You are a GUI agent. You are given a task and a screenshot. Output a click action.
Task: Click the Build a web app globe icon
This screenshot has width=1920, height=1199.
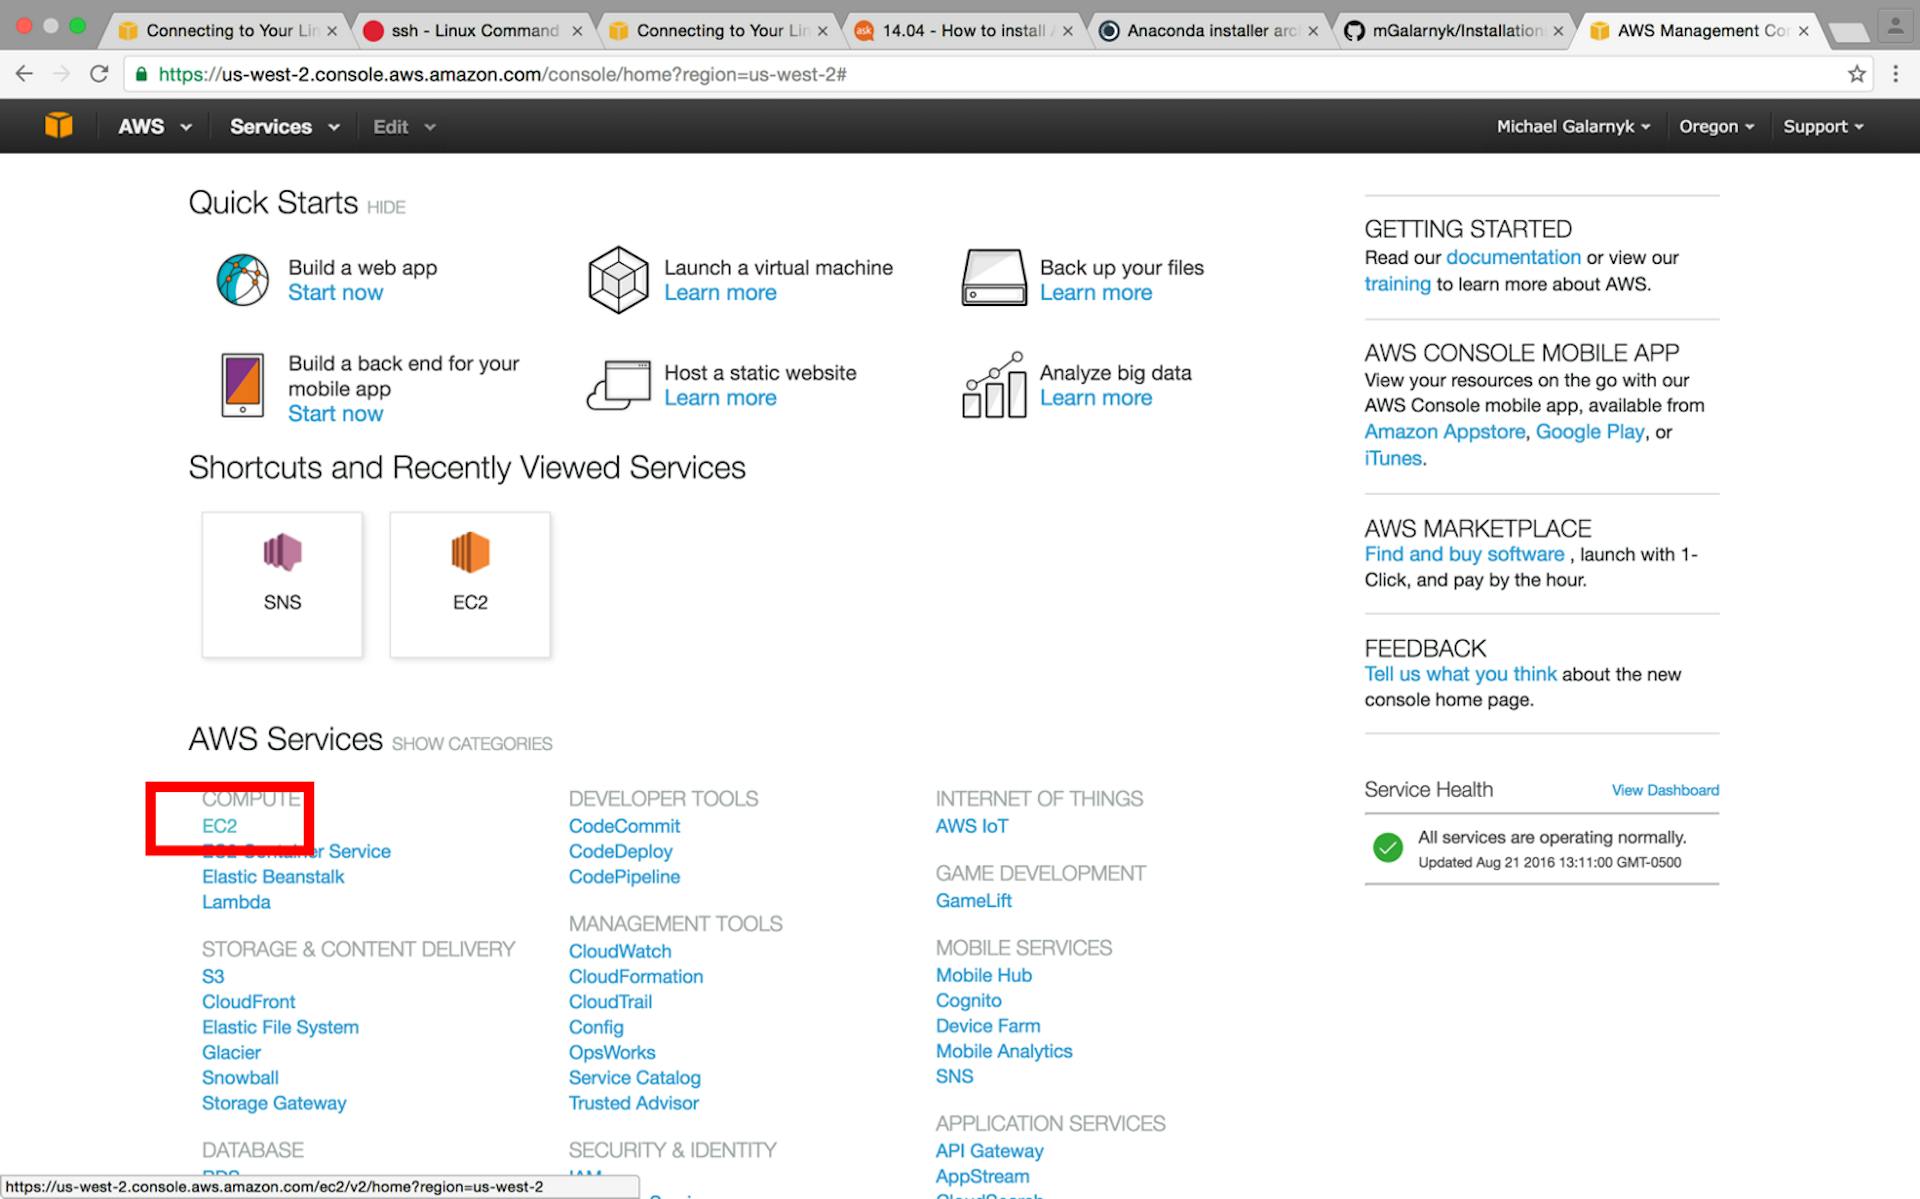coord(241,279)
